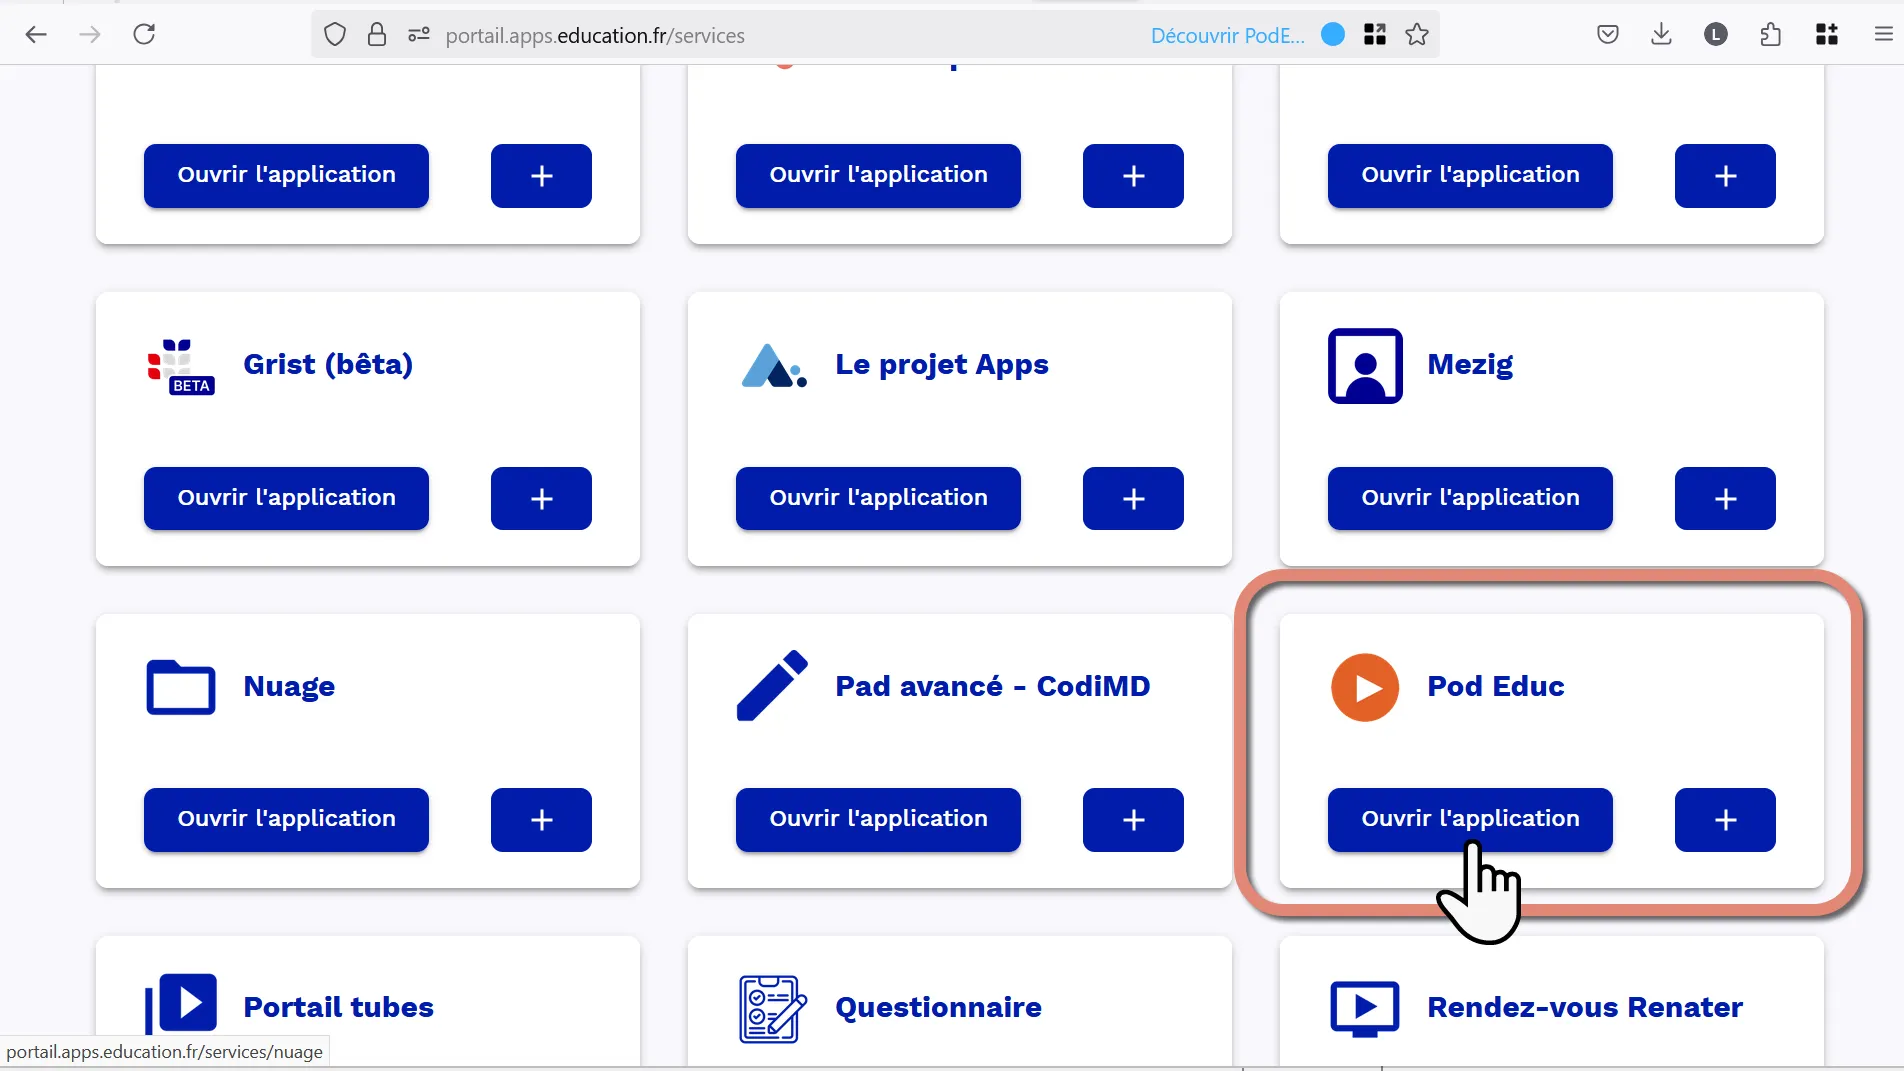Screen dimensions: 1904x1071
Task: Click the Pad avancé pencil icon
Action: pos(772,685)
